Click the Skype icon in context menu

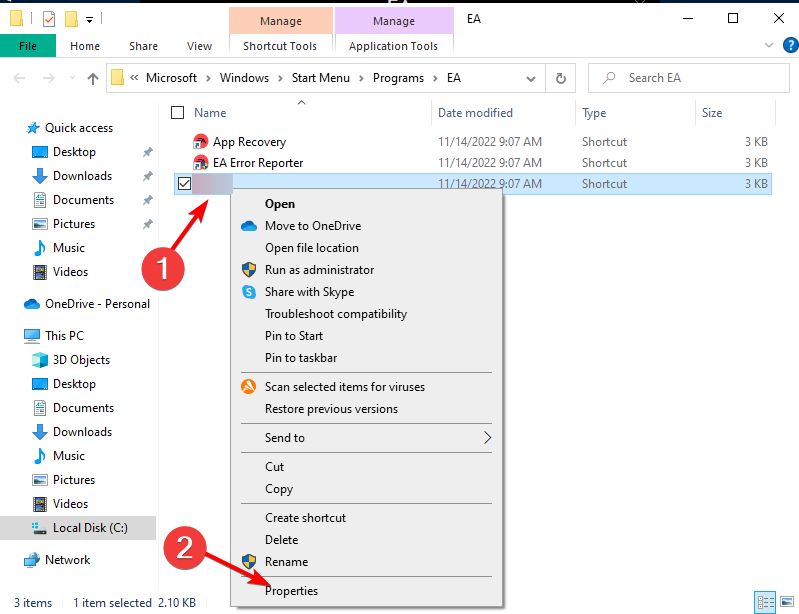tap(249, 292)
